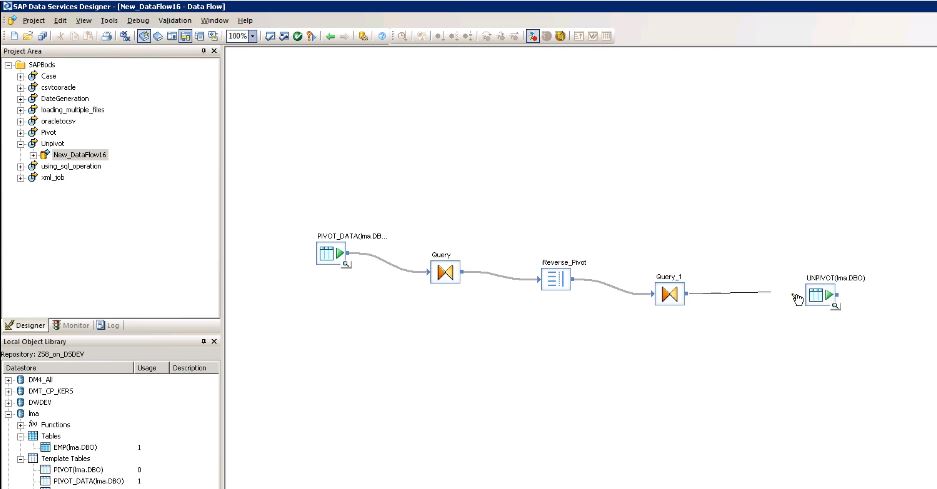Open the Validation menu
Image resolution: width=937 pixels, height=489 pixels.
175,20
